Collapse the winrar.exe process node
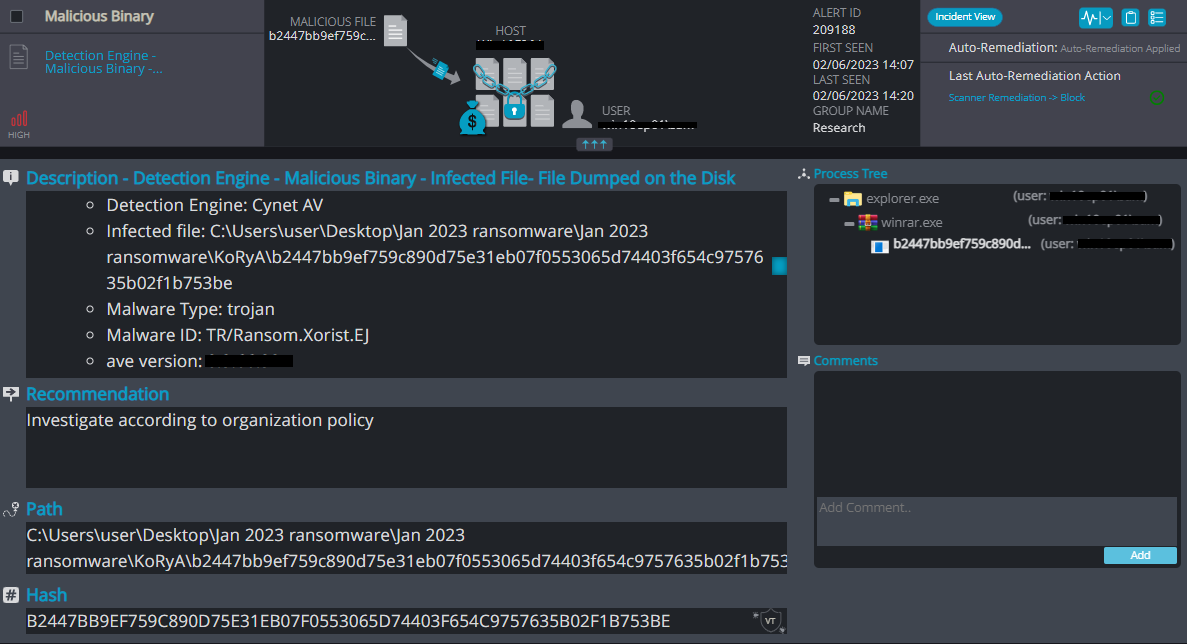Image resolution: width=1187 pixels, height=644 pixels. pos(849,224)
